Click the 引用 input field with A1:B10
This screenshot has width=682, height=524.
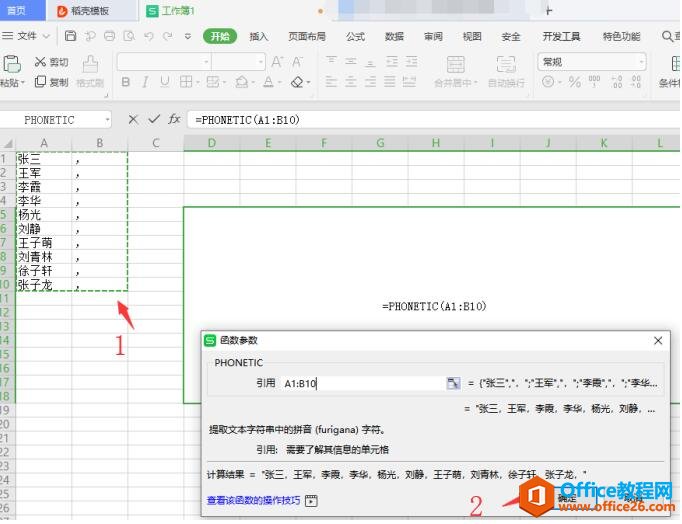pos(360,383)
